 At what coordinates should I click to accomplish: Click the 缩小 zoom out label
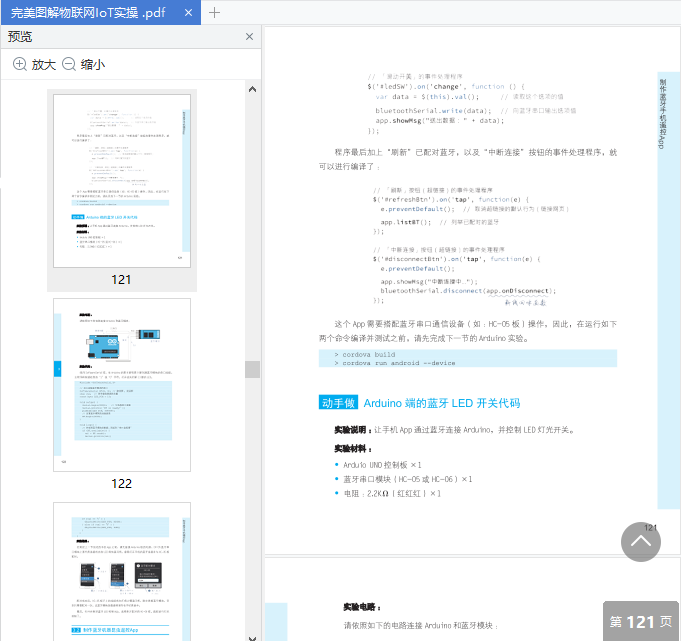point(93,65)
